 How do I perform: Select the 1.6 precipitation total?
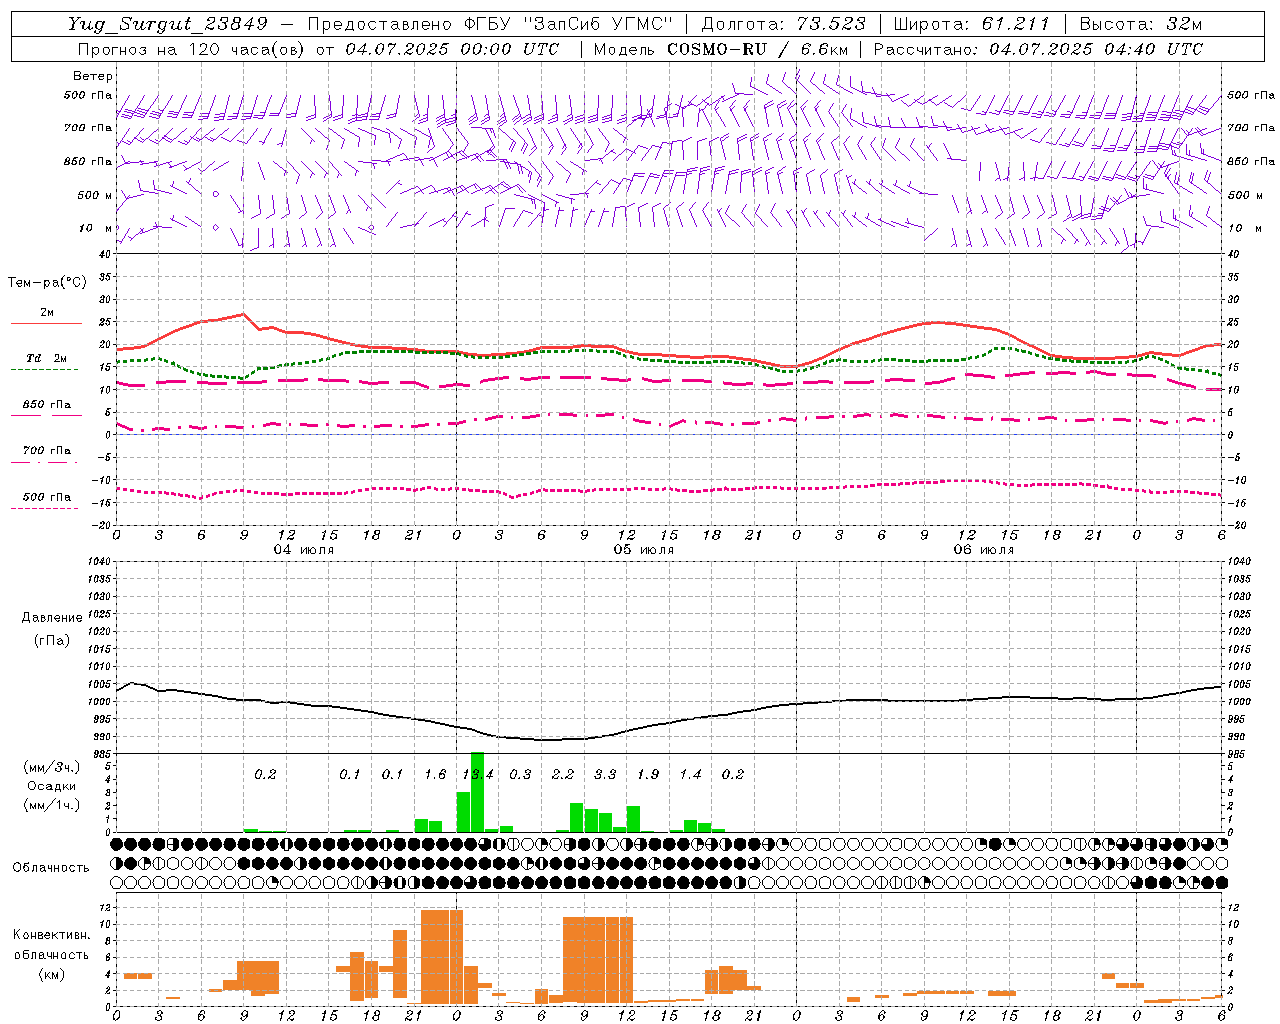point(435,774)
